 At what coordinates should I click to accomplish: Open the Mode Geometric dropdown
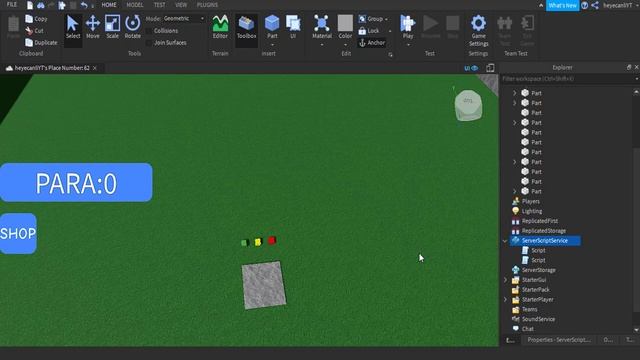183,19
